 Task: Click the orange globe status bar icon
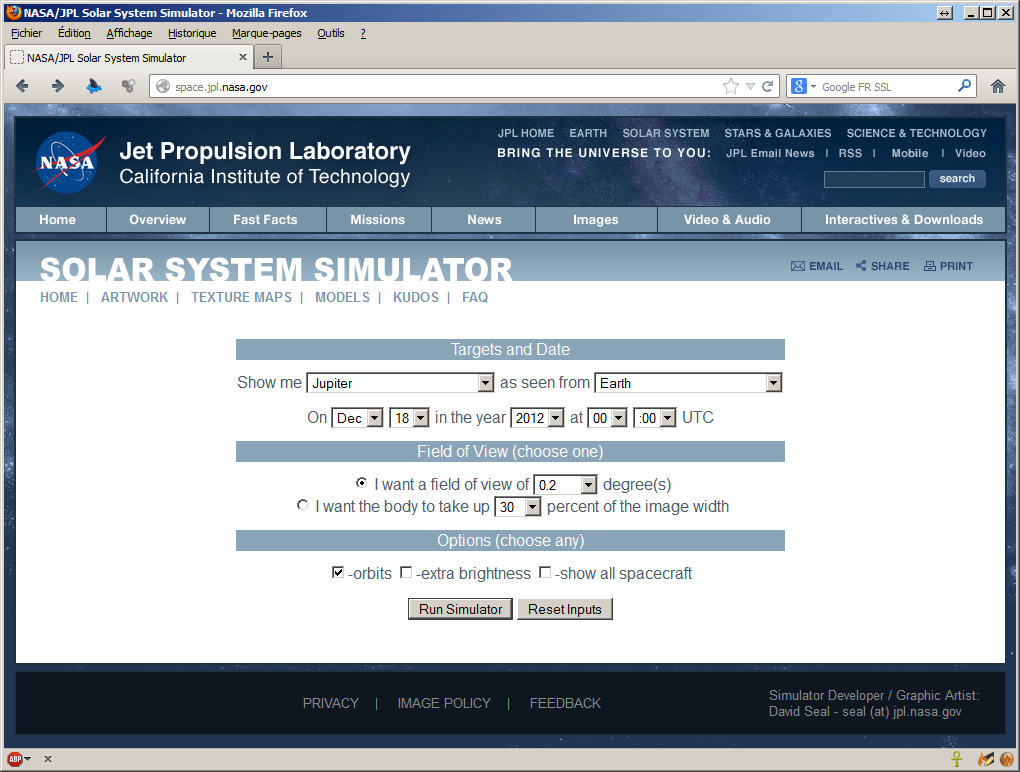coord(1007,758)
